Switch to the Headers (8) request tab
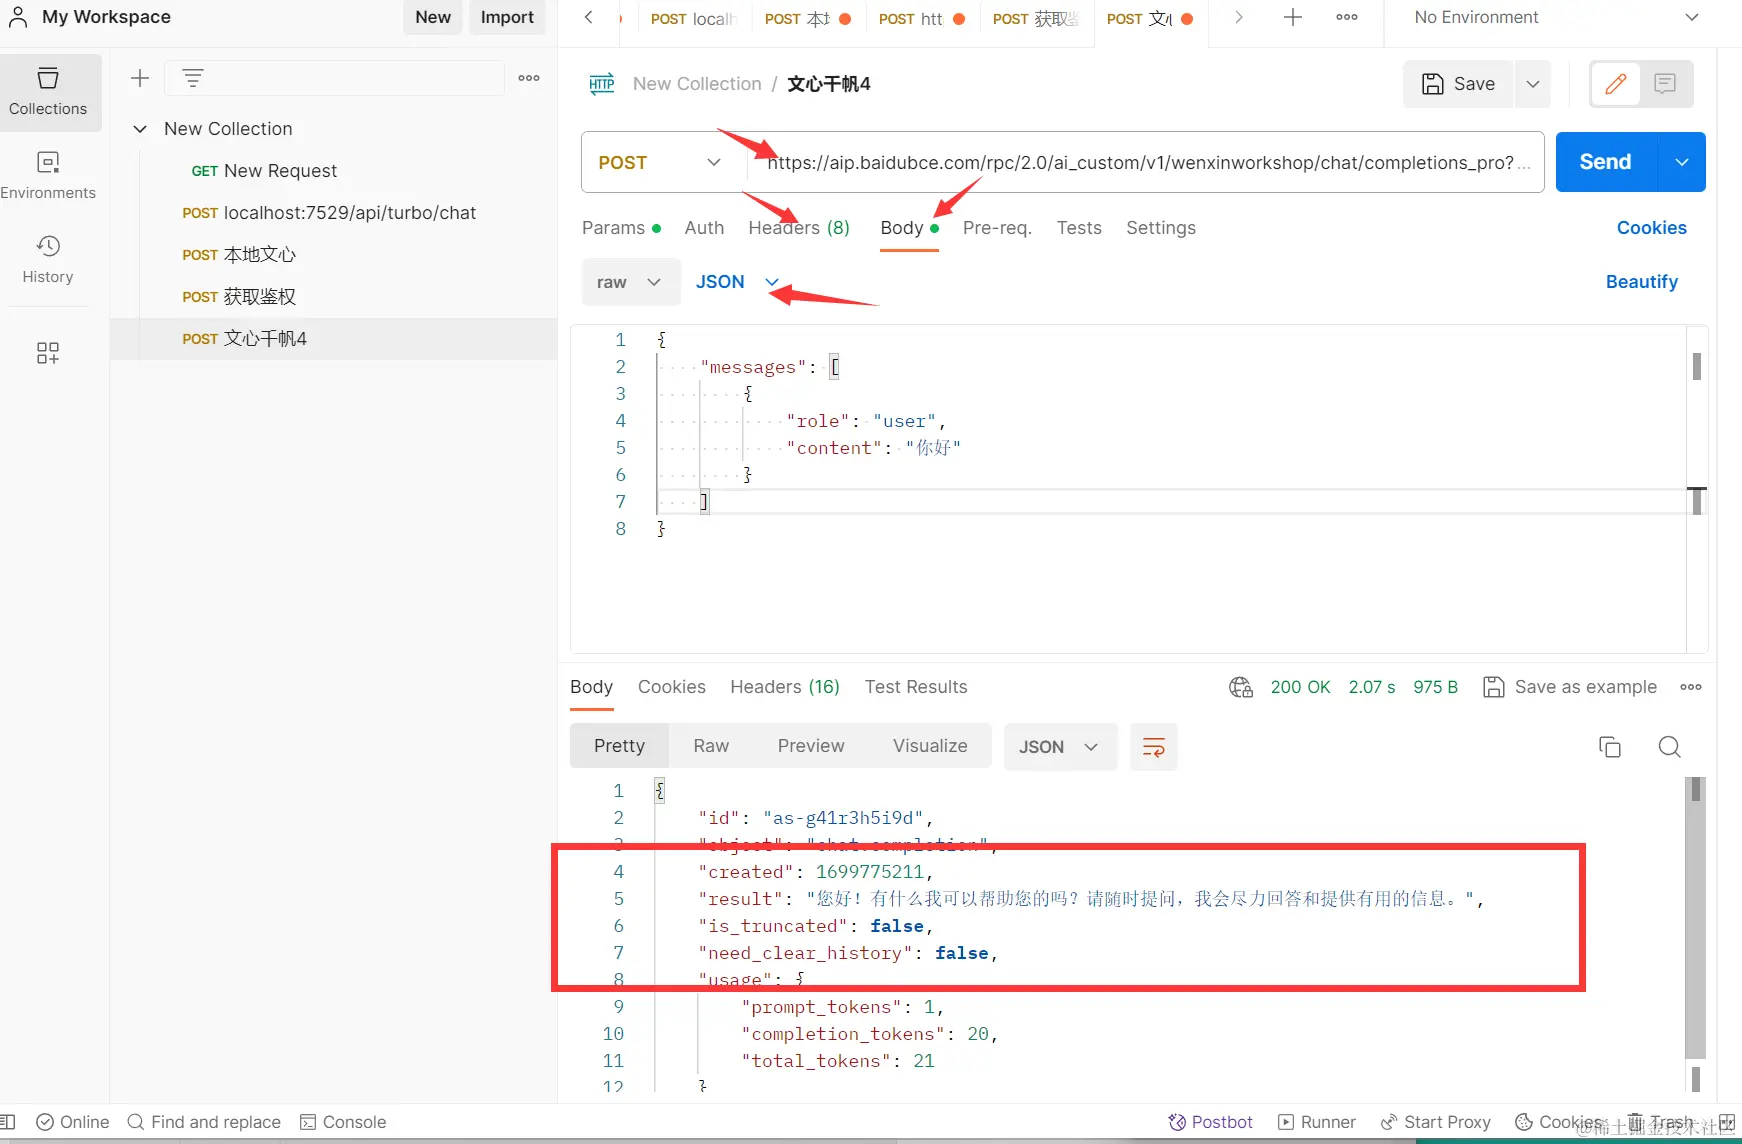1742x1144 pixels. click(x=799, y=228)
